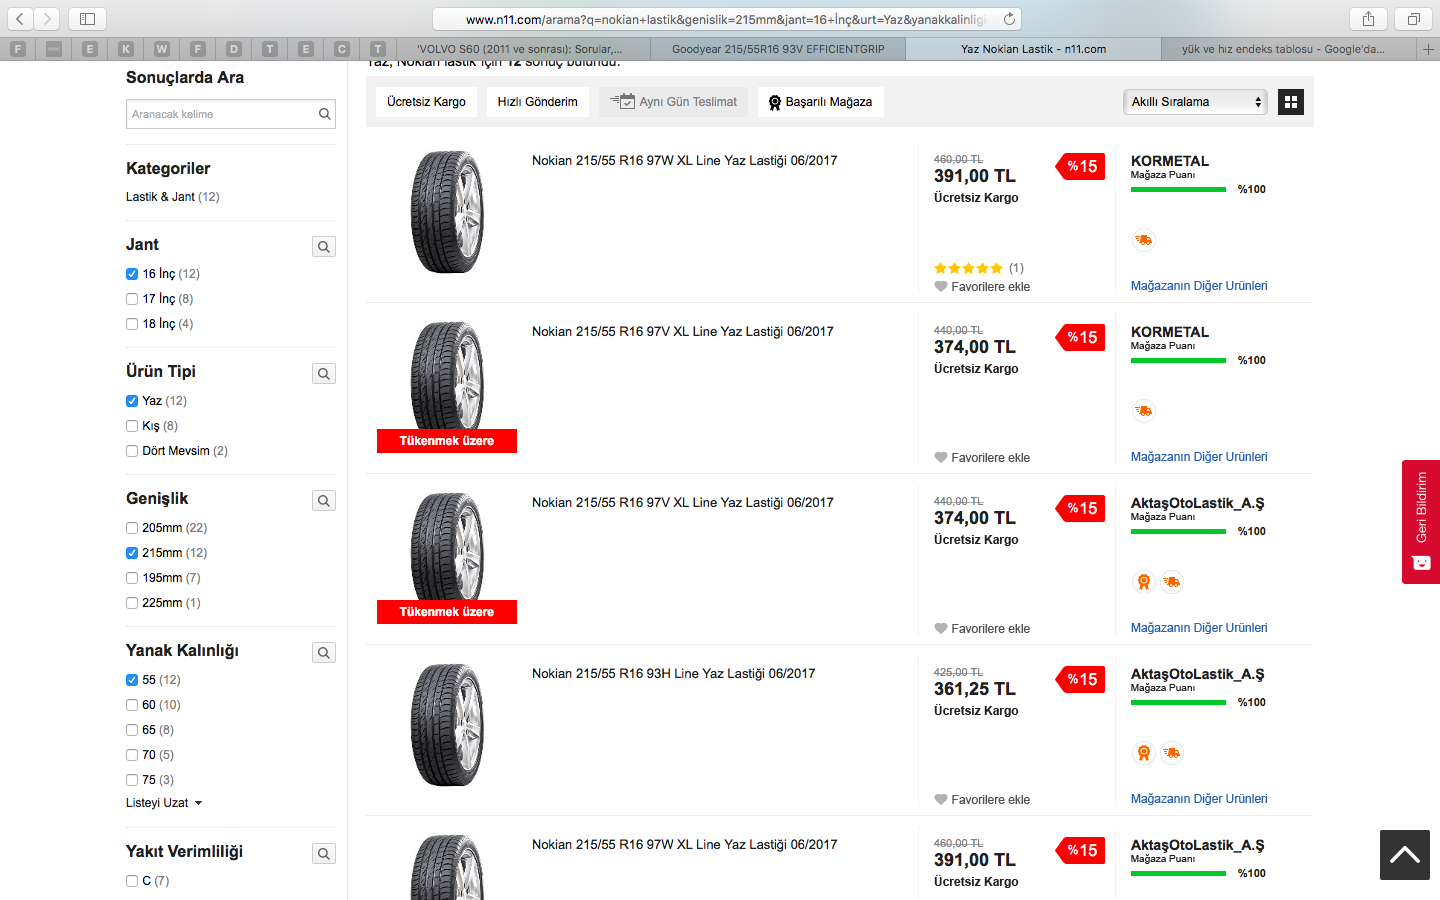1440x900 pixels.
Task: Click store rating bar of first KORMETAL listing
Action: [1178, 189]
